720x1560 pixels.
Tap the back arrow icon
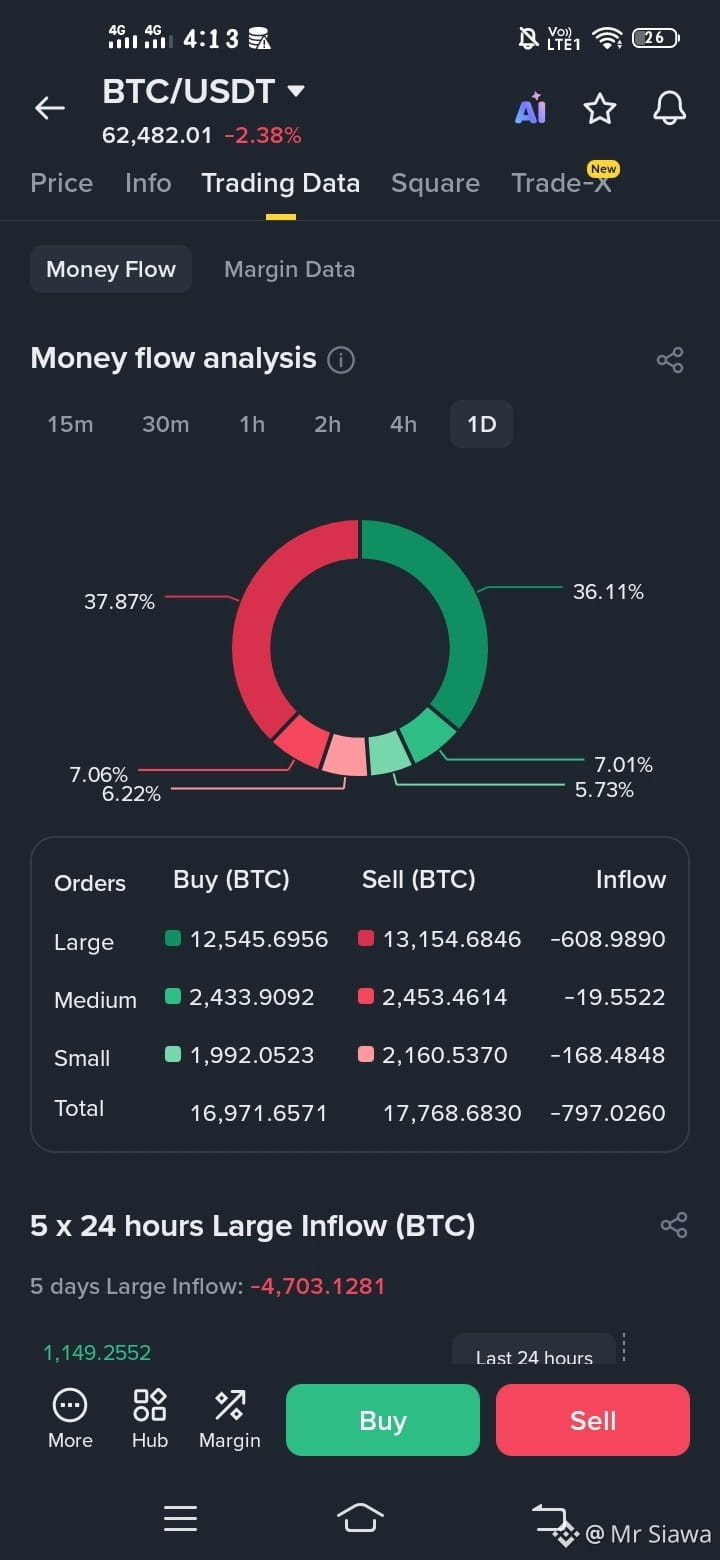pyautogui.click(x=49, y=108)
